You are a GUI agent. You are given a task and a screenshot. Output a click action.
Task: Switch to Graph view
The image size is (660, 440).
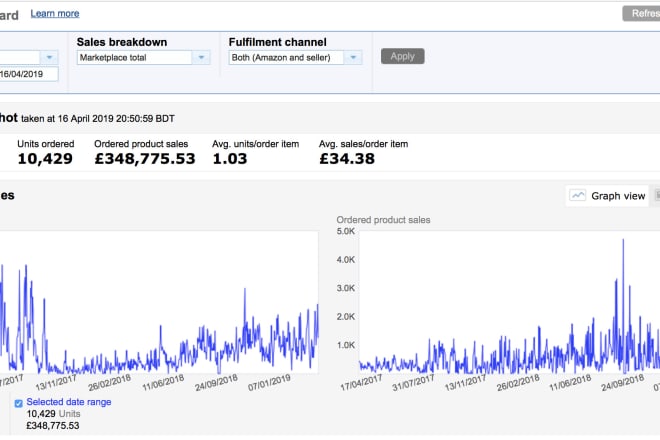(607, 196)
